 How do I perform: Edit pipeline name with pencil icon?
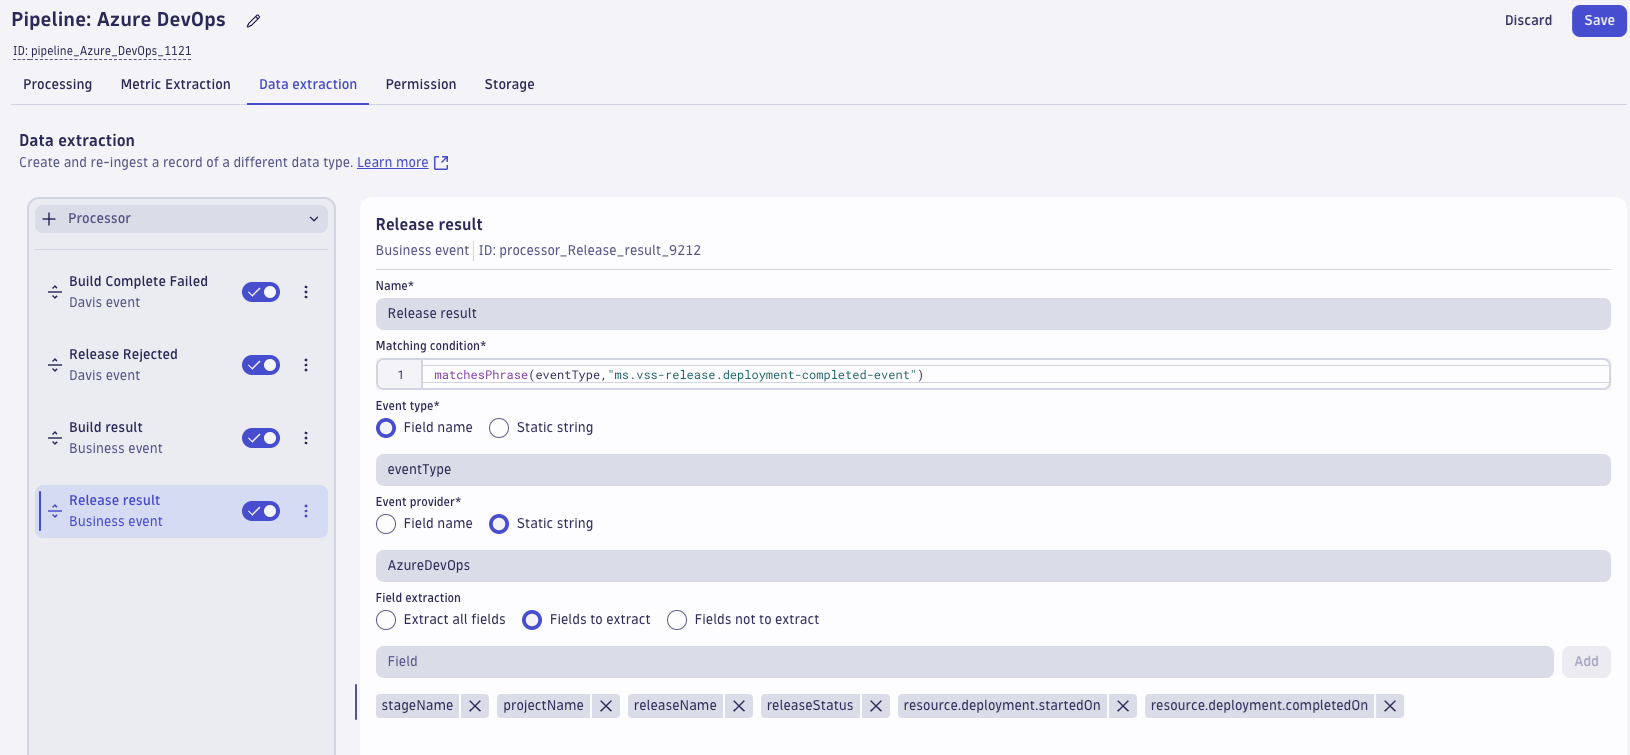point(254,21)
